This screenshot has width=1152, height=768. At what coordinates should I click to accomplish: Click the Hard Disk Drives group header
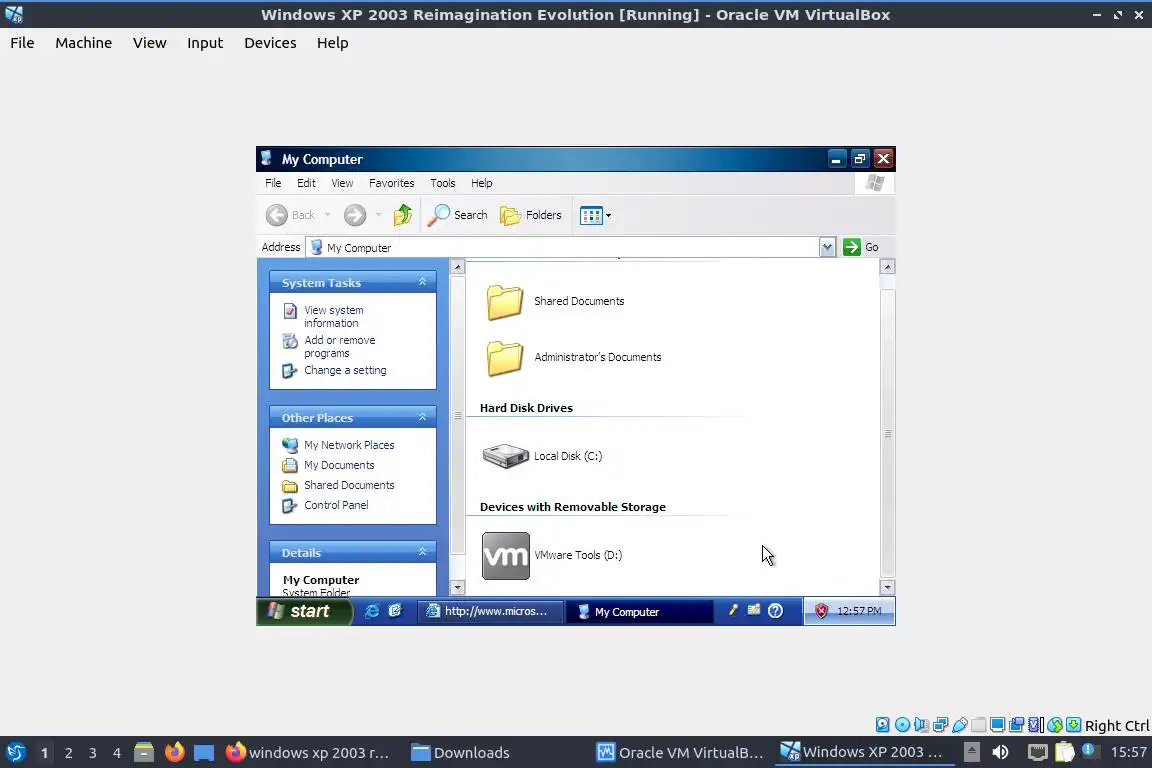pyautogui.click(x=526, y=408)
